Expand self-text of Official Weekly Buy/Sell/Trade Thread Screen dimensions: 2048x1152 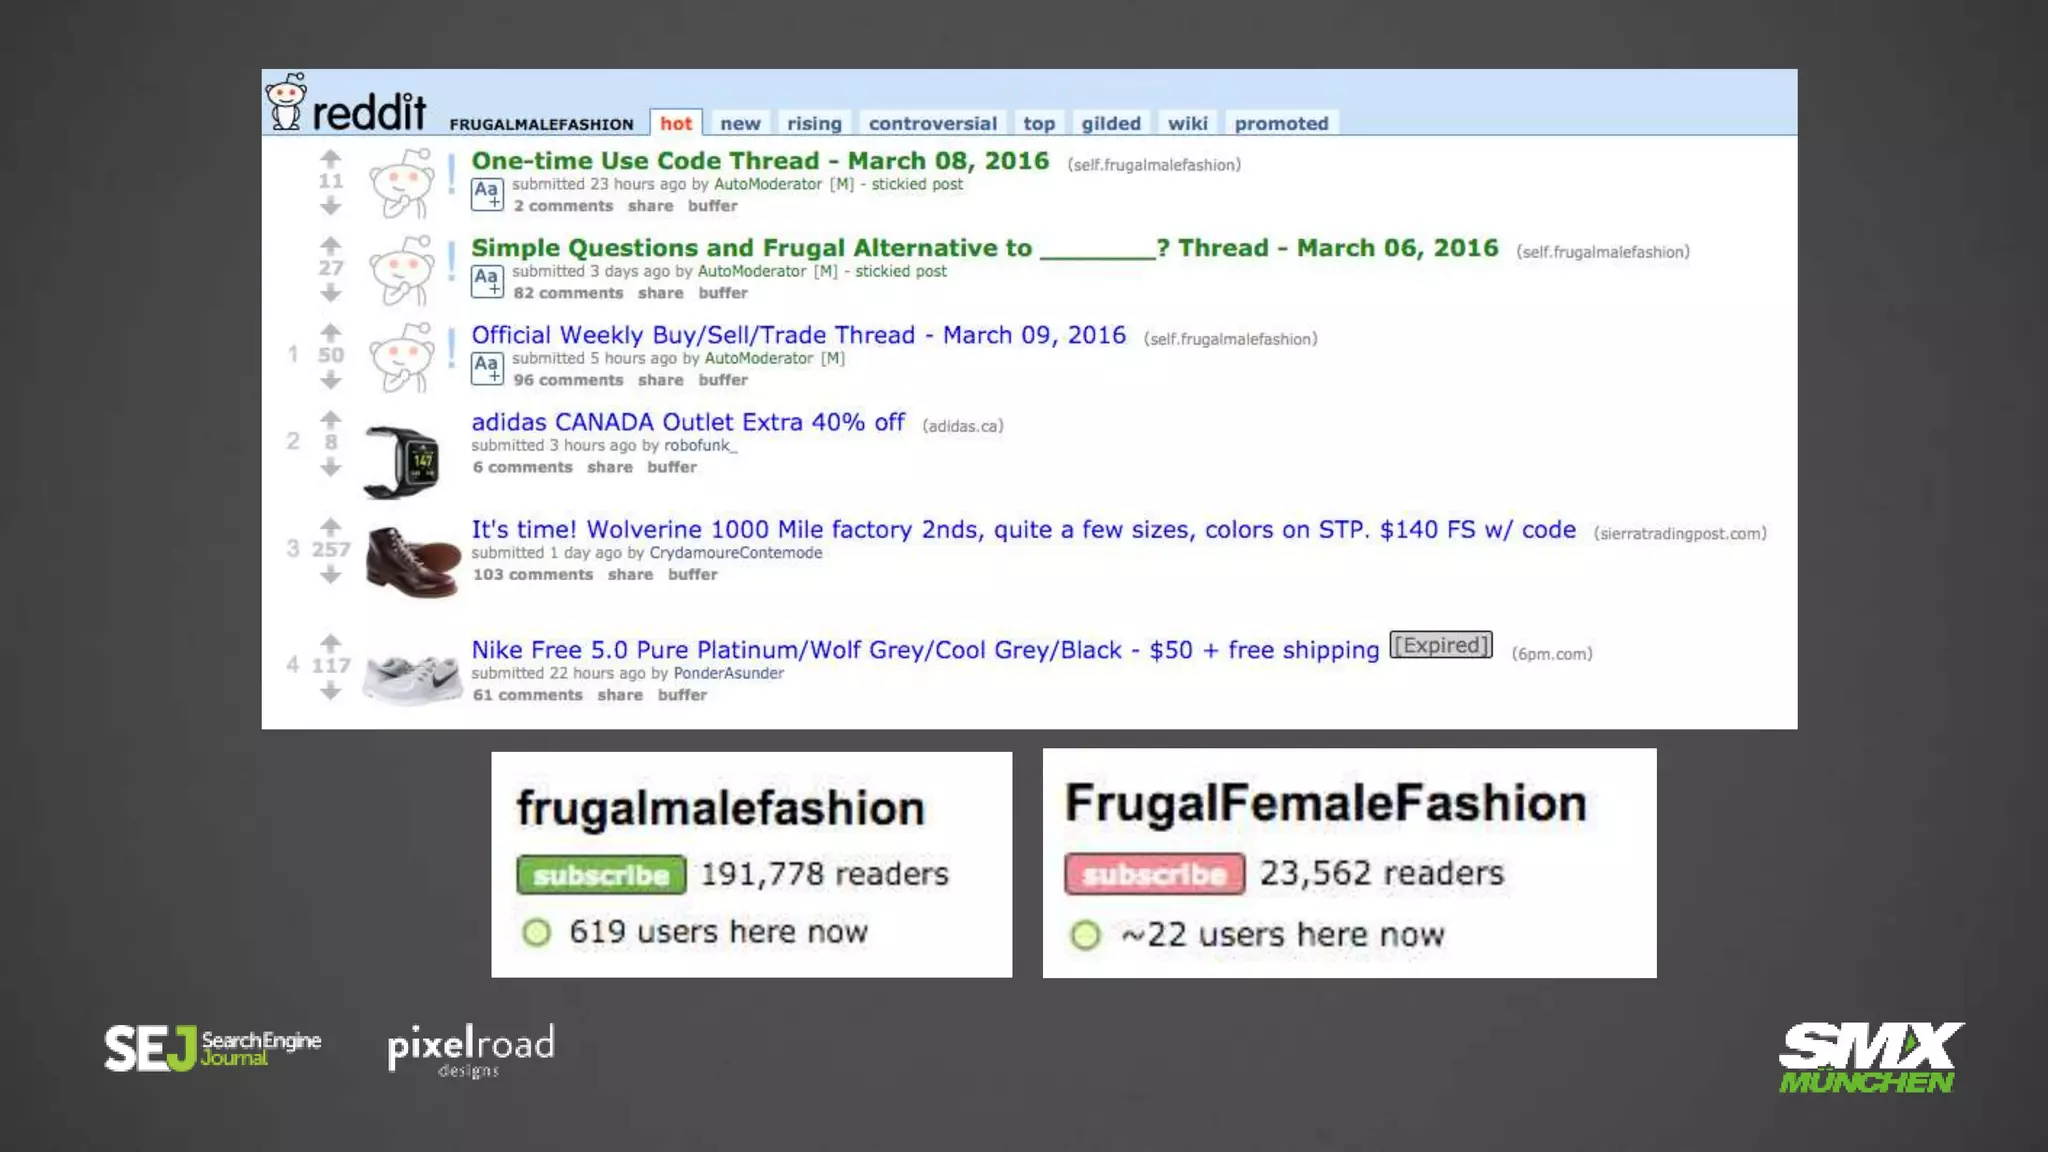487,368
